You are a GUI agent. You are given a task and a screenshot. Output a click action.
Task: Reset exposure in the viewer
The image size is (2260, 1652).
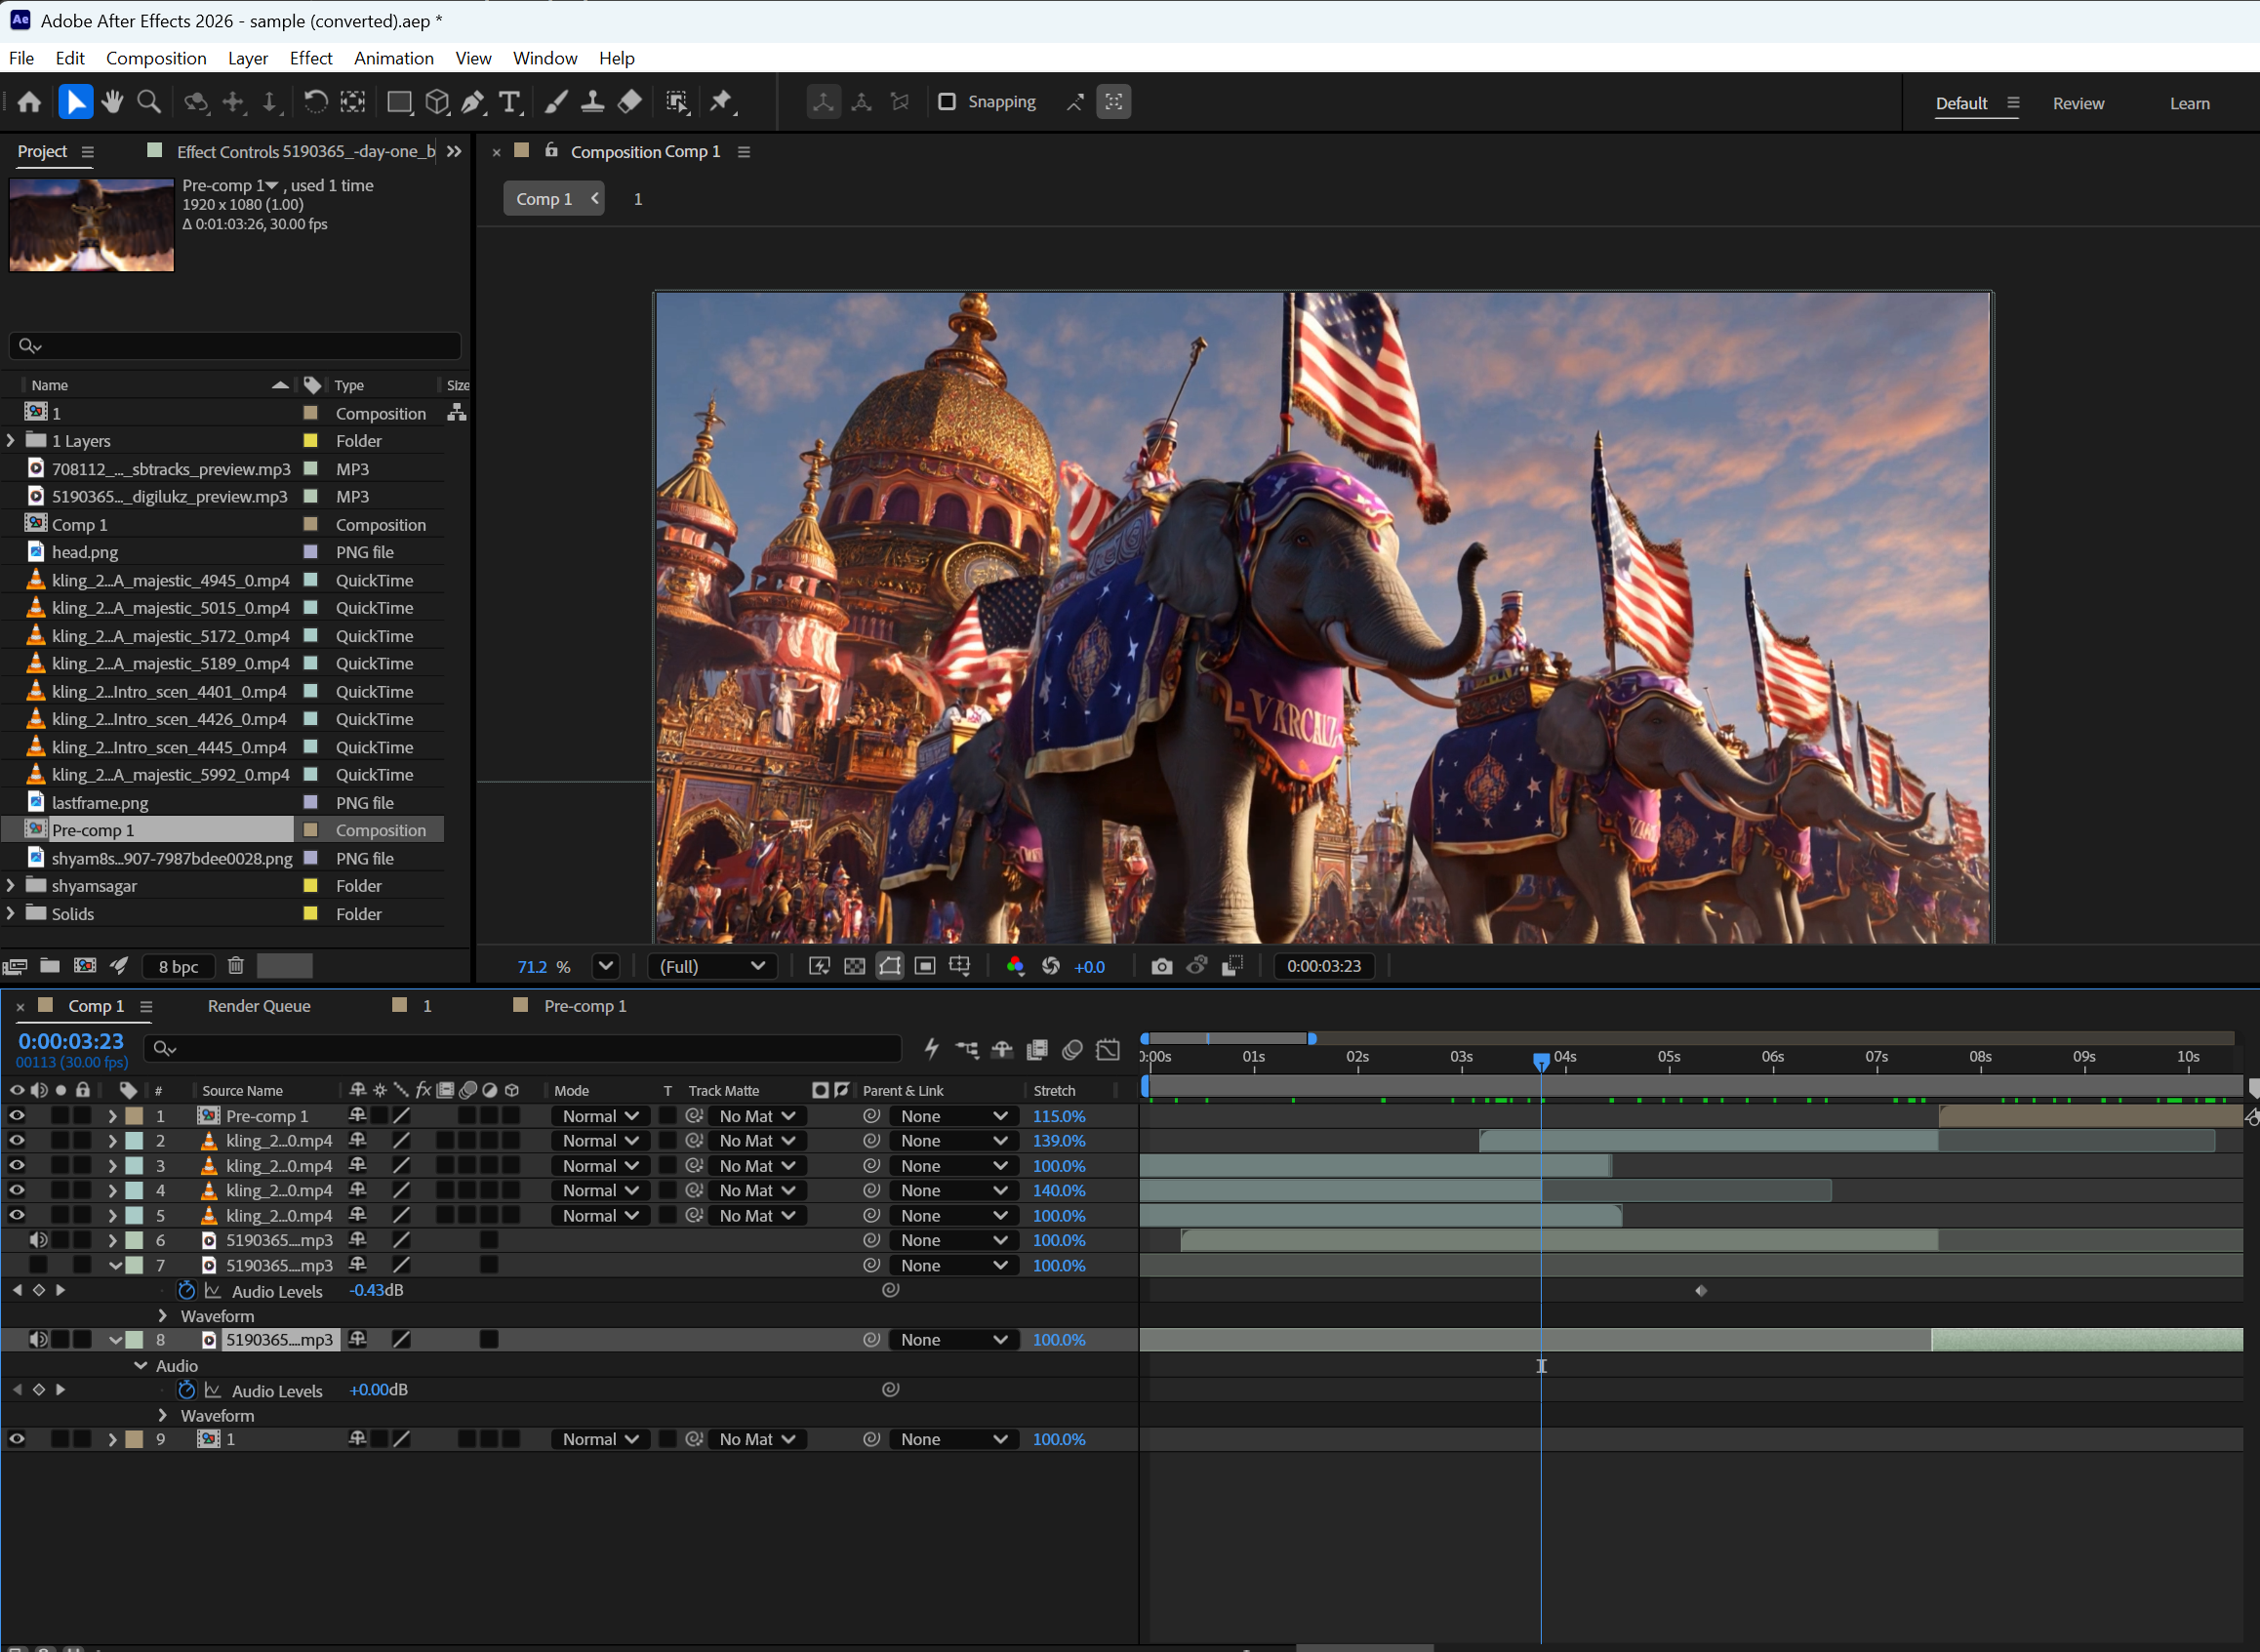[1051, 967]
